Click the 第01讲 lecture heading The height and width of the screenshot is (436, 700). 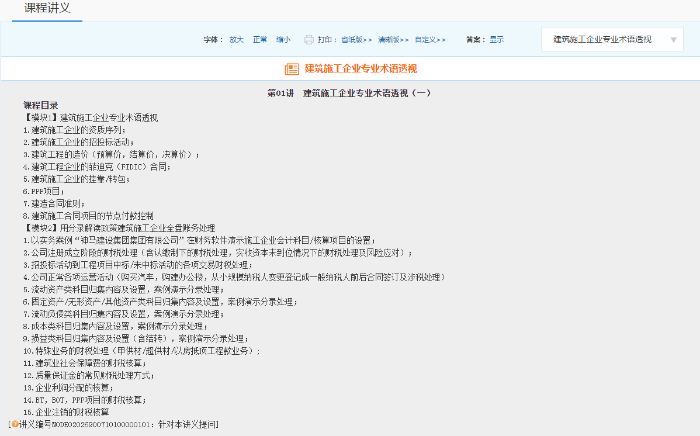click(349, 92)
